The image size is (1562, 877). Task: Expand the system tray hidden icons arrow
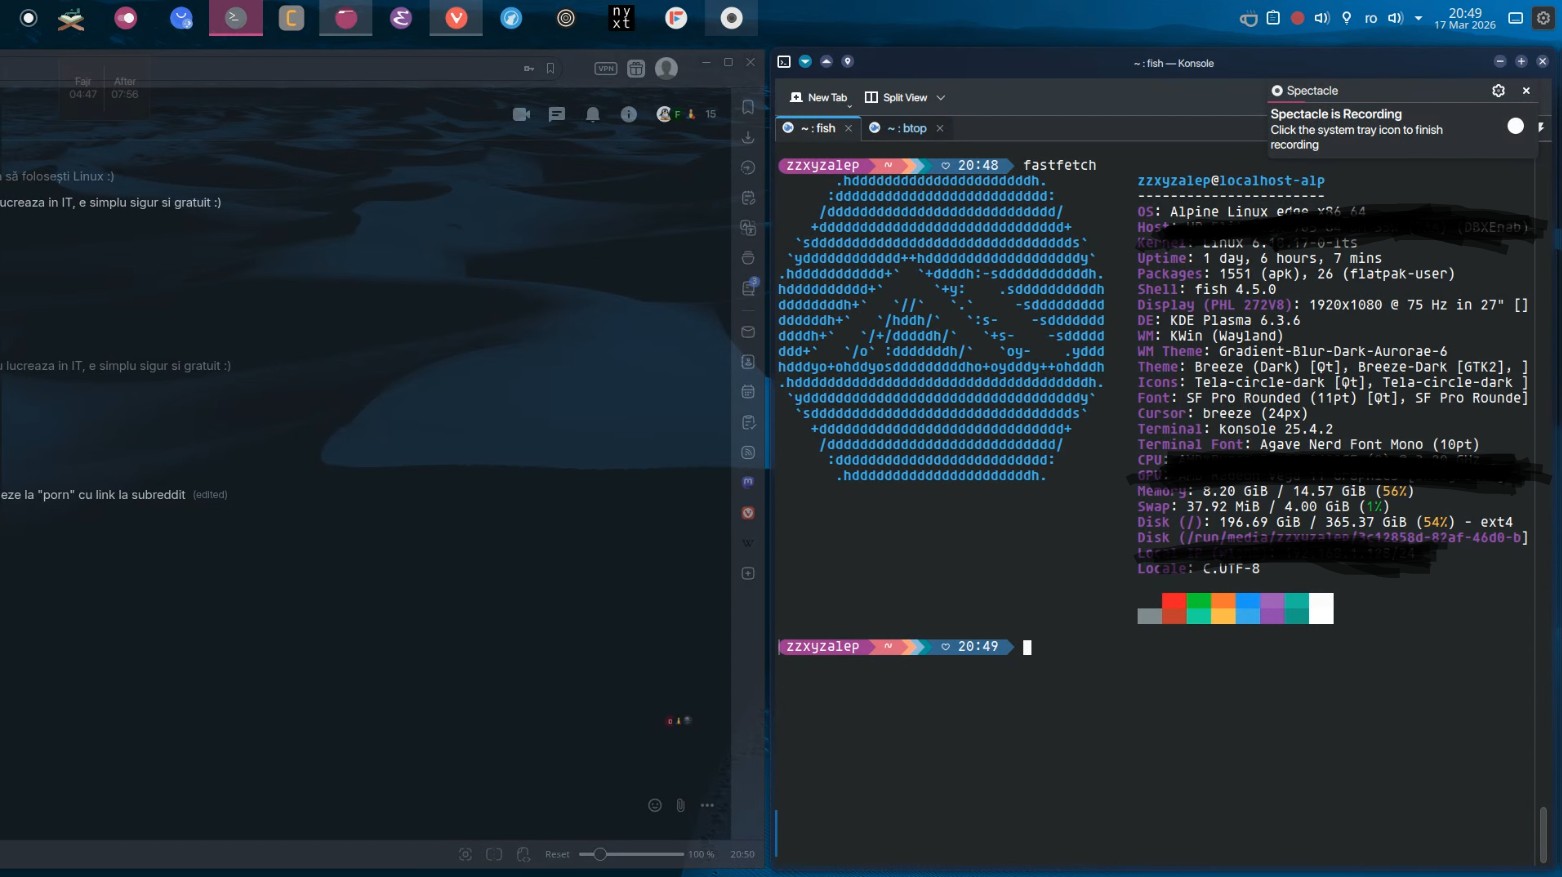click(1418, 18)
